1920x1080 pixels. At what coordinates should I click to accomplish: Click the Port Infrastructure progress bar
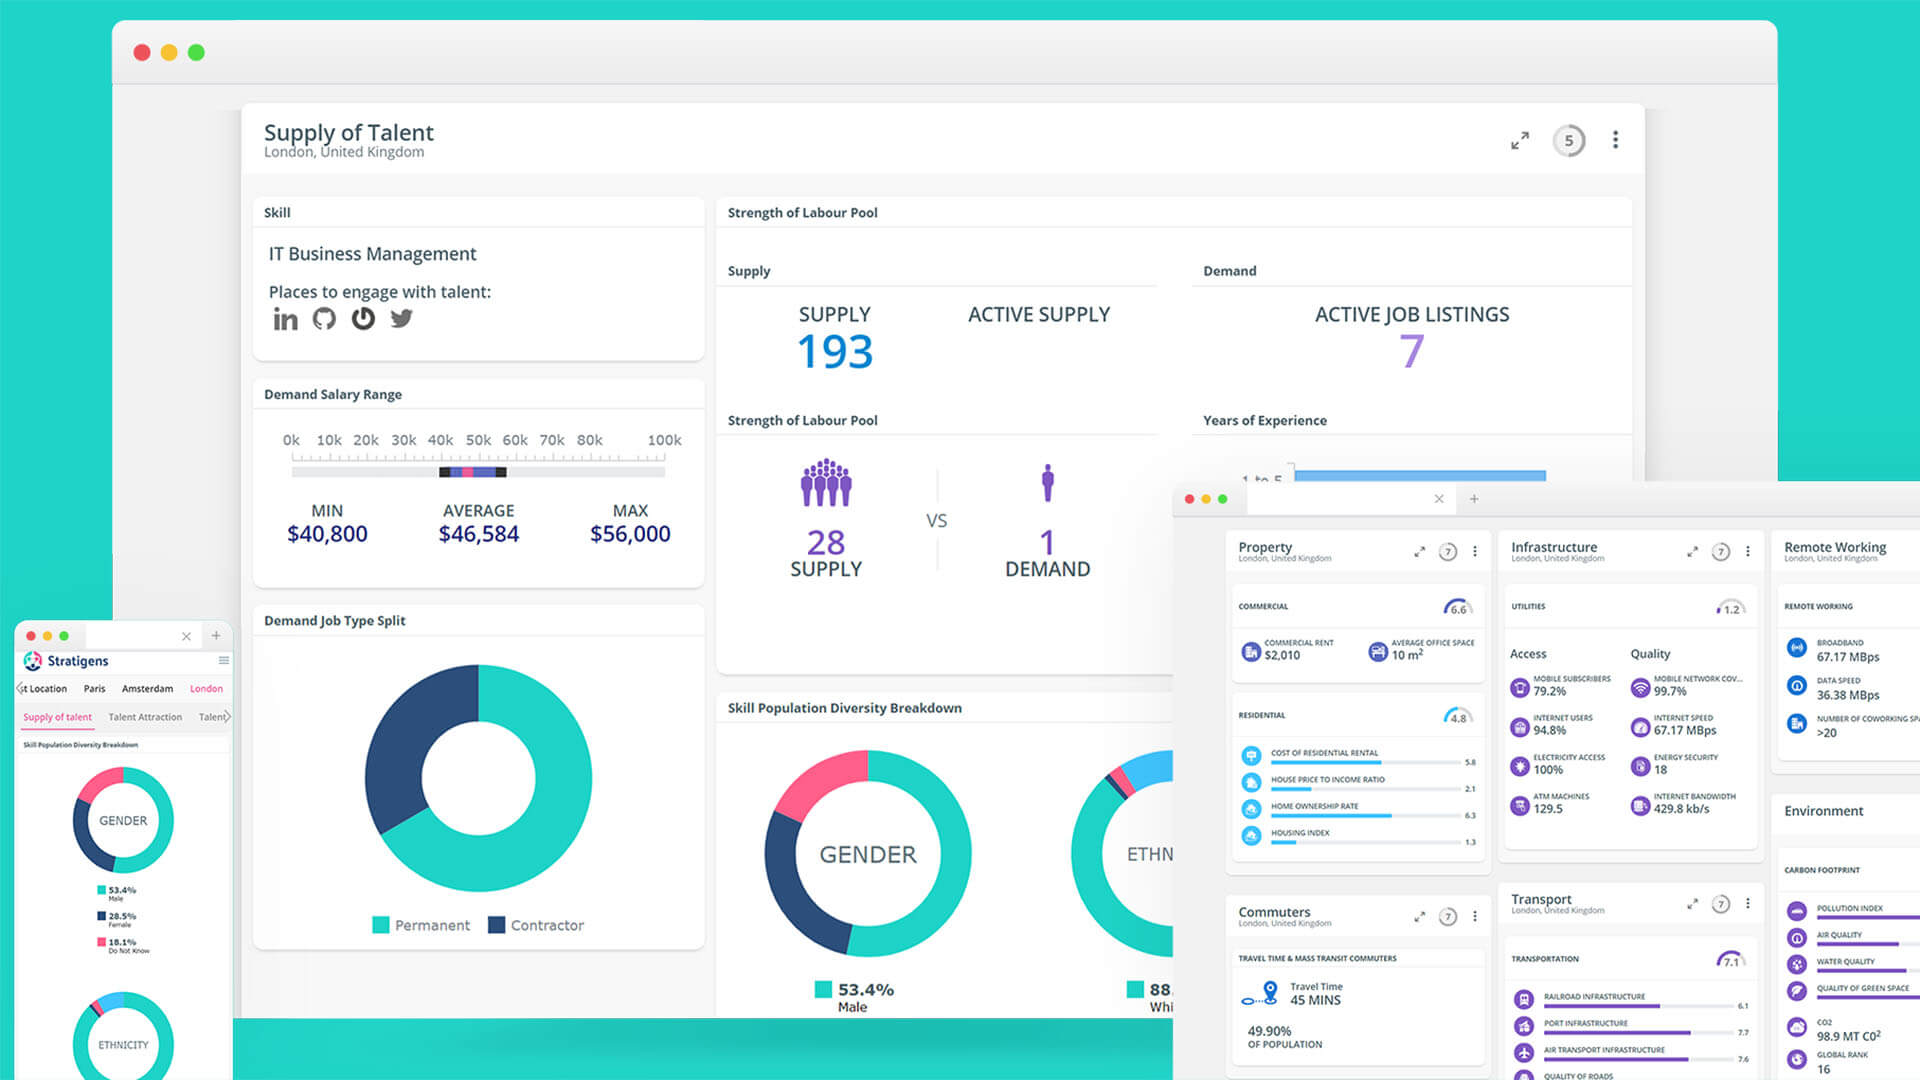pos(1638,1033)
